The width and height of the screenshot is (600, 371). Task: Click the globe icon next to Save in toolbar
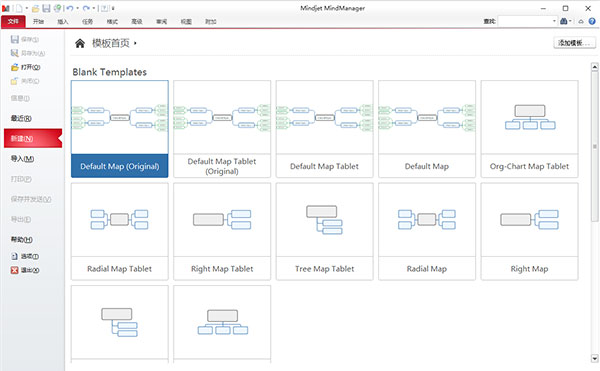(x=57, y=8)
